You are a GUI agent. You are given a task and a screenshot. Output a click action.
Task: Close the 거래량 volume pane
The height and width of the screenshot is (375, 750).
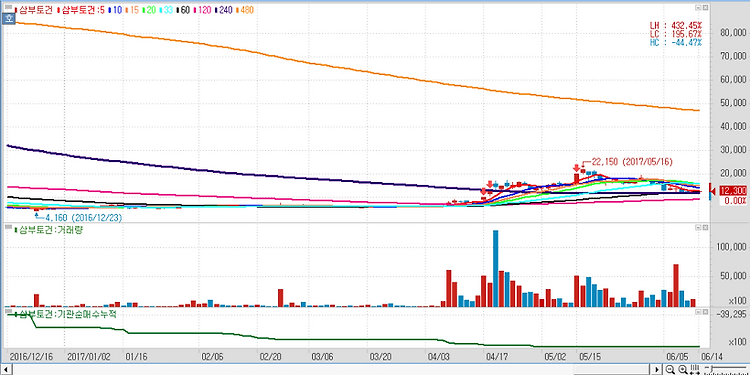[705, 227]
